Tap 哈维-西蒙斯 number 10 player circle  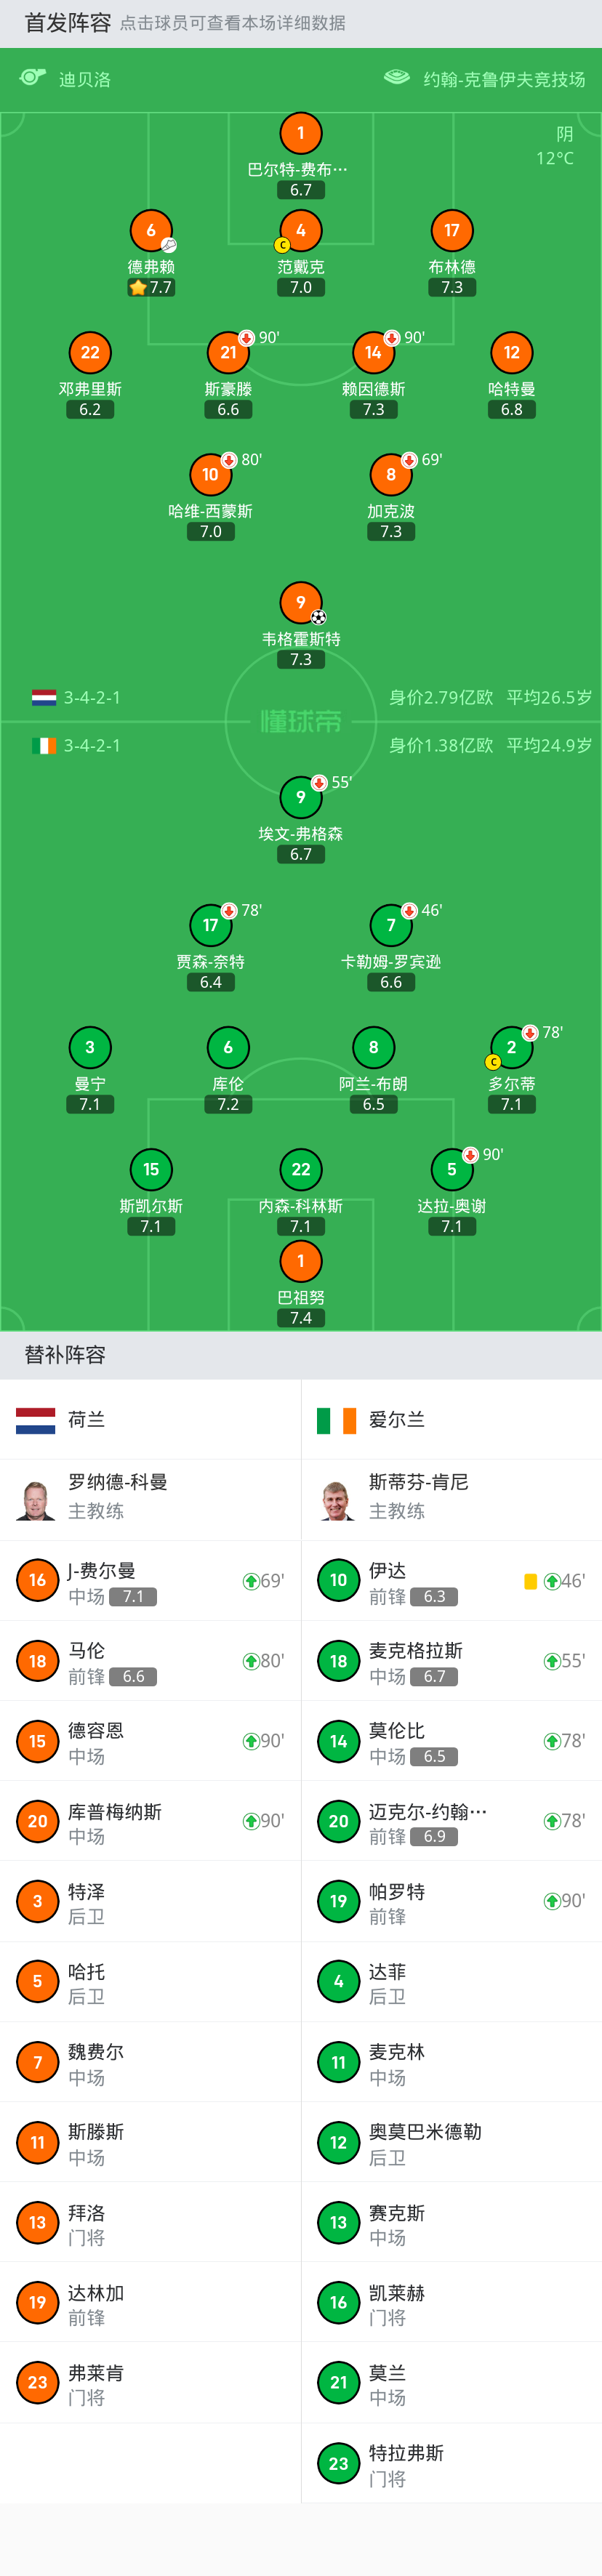click(210, 474)
